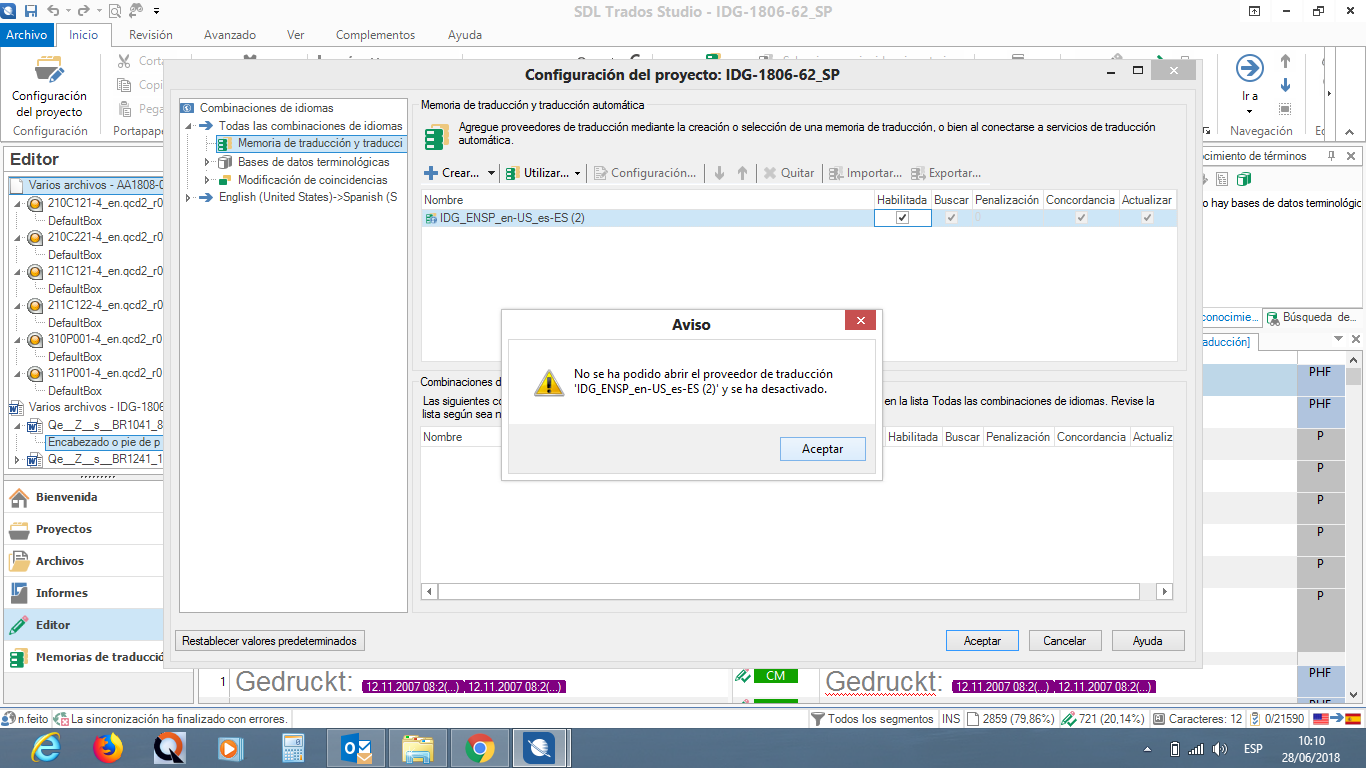Image resolution: width=1366 pixels, height=768 pixels.
Task: Click the blue down arrow in Navegación group
Action: (x=1285, y=85)
